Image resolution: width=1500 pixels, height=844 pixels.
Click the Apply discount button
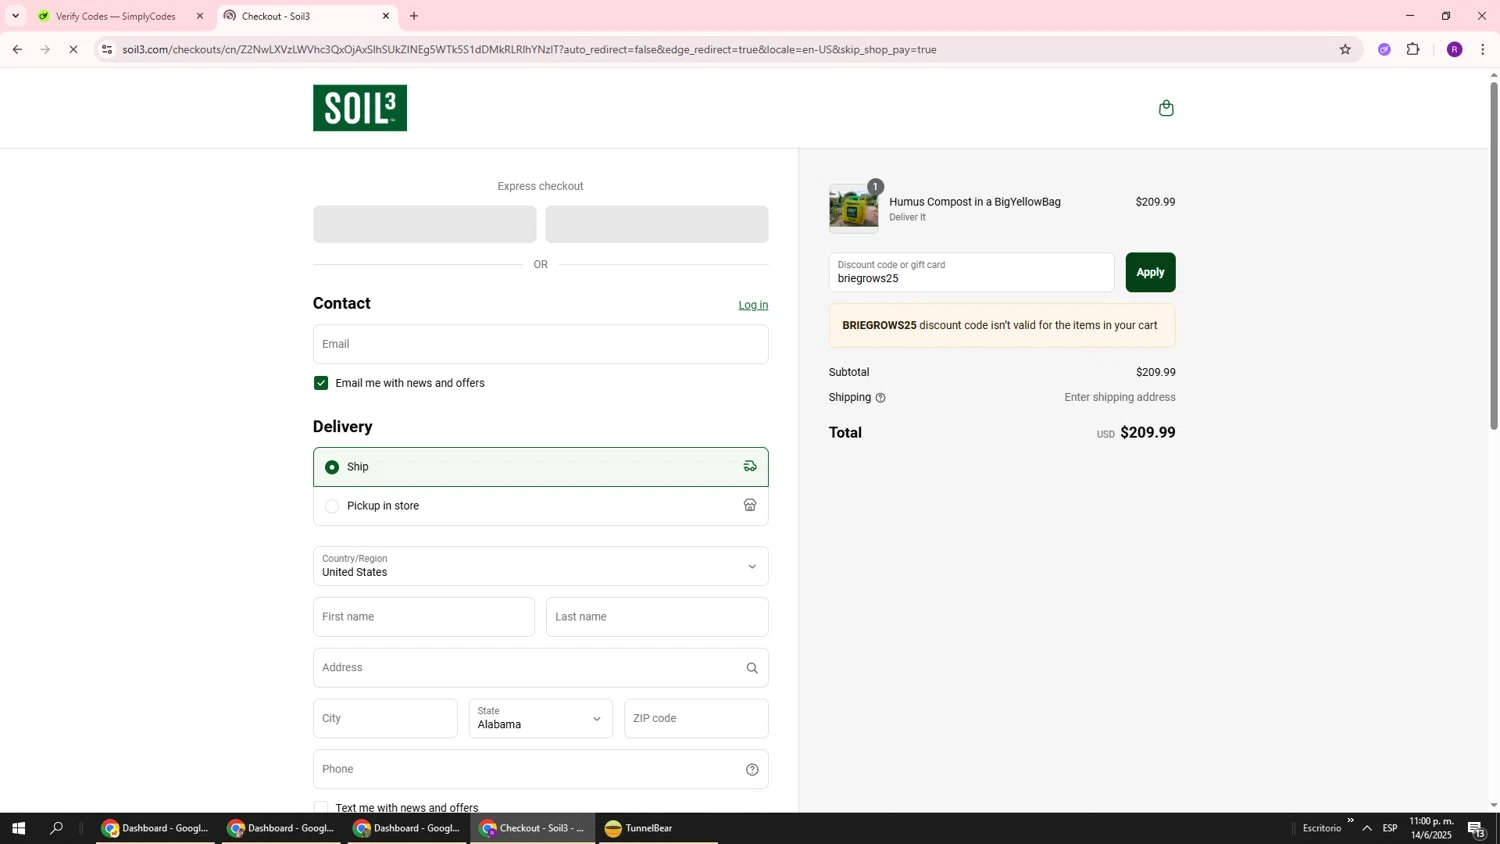[1150, 272]
